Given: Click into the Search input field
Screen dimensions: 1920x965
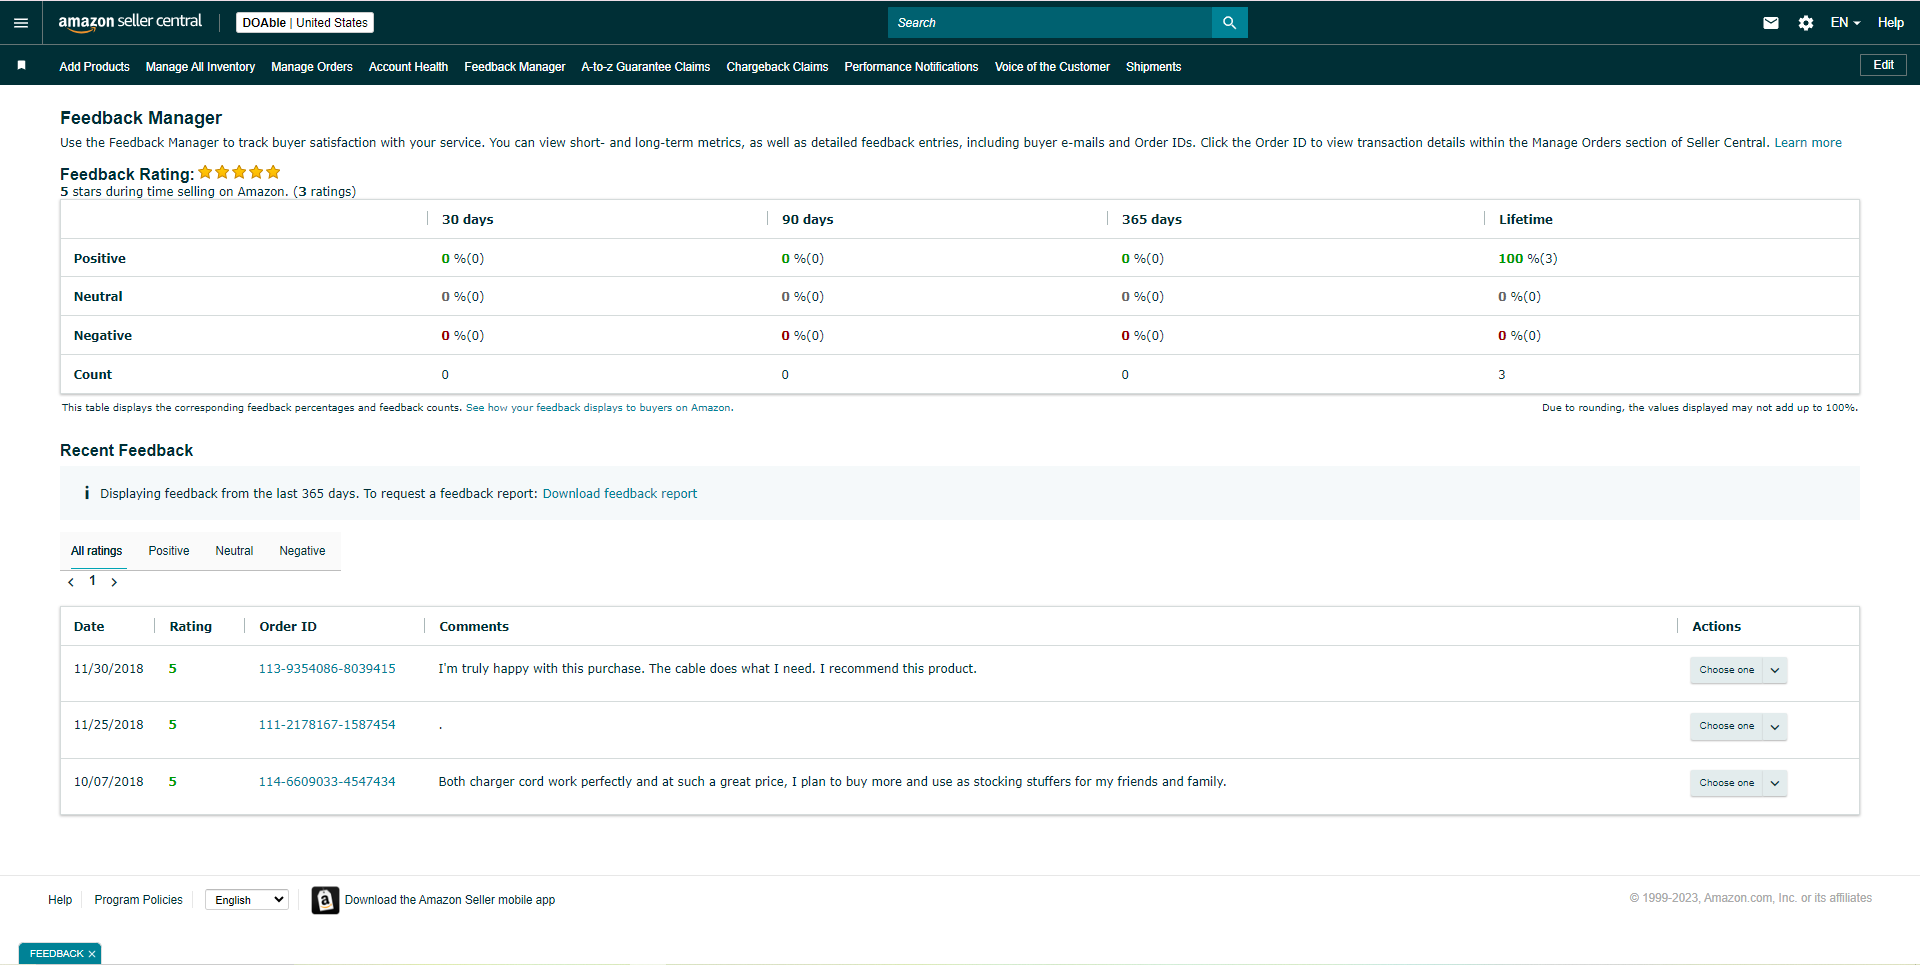Looking at the screenshot, I should (x=1049, y=23).
